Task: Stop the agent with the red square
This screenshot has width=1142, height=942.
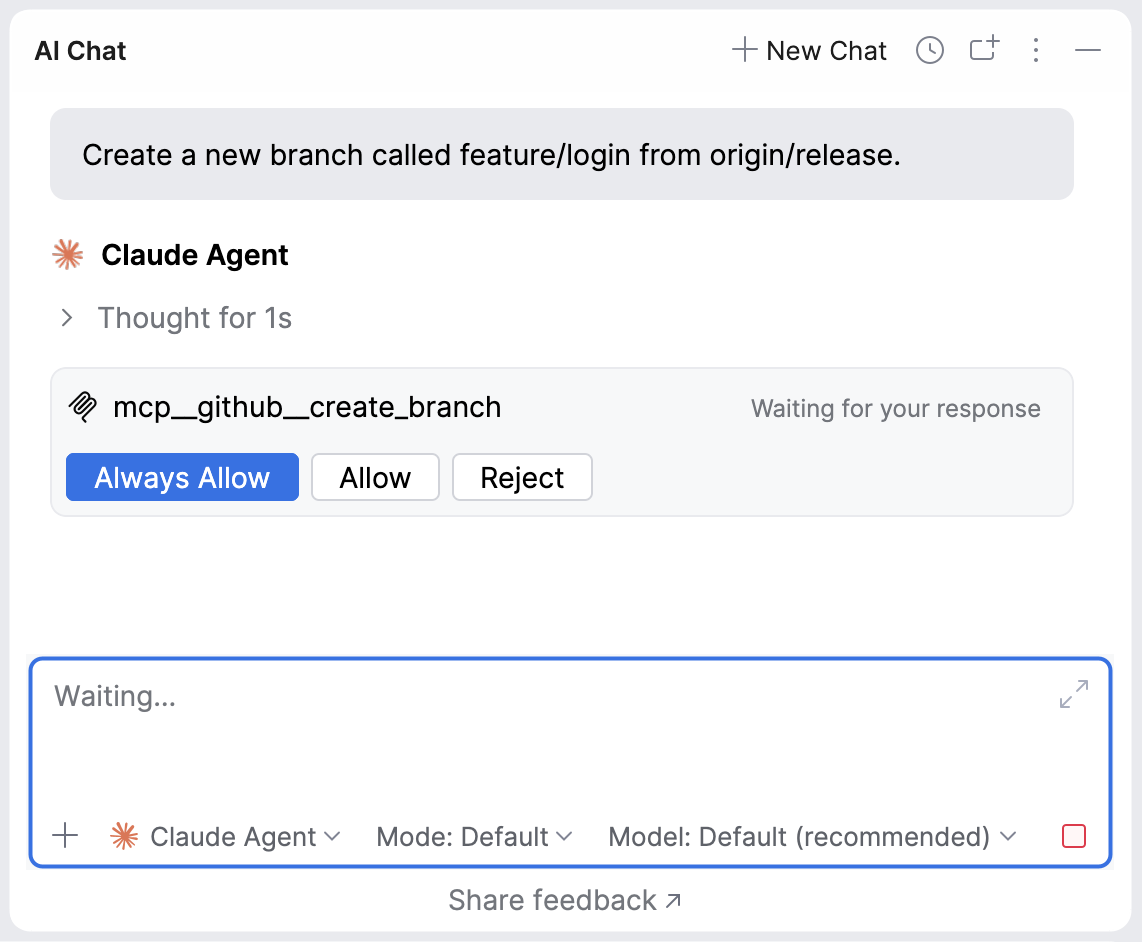Action: coord(1073,836)
